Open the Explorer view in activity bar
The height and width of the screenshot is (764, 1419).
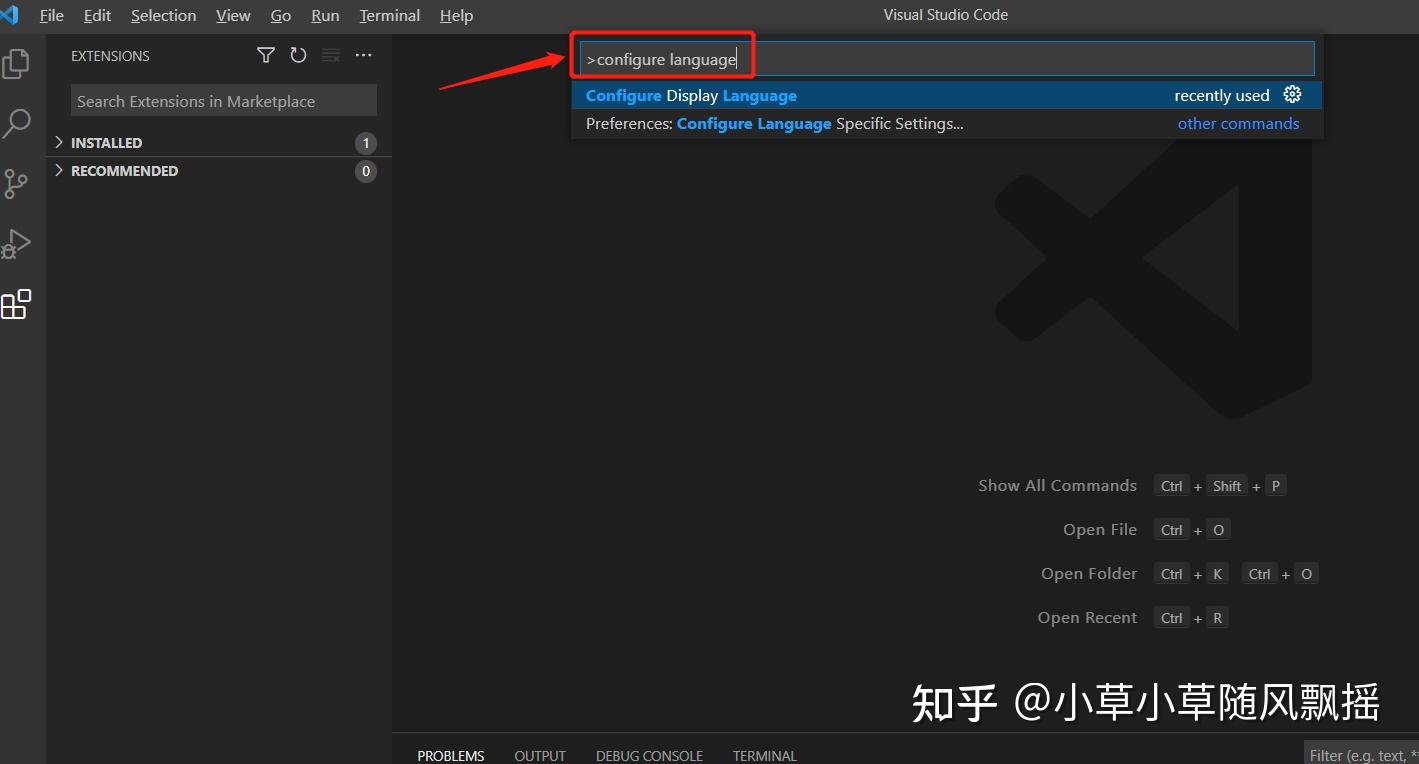point(16,64)
